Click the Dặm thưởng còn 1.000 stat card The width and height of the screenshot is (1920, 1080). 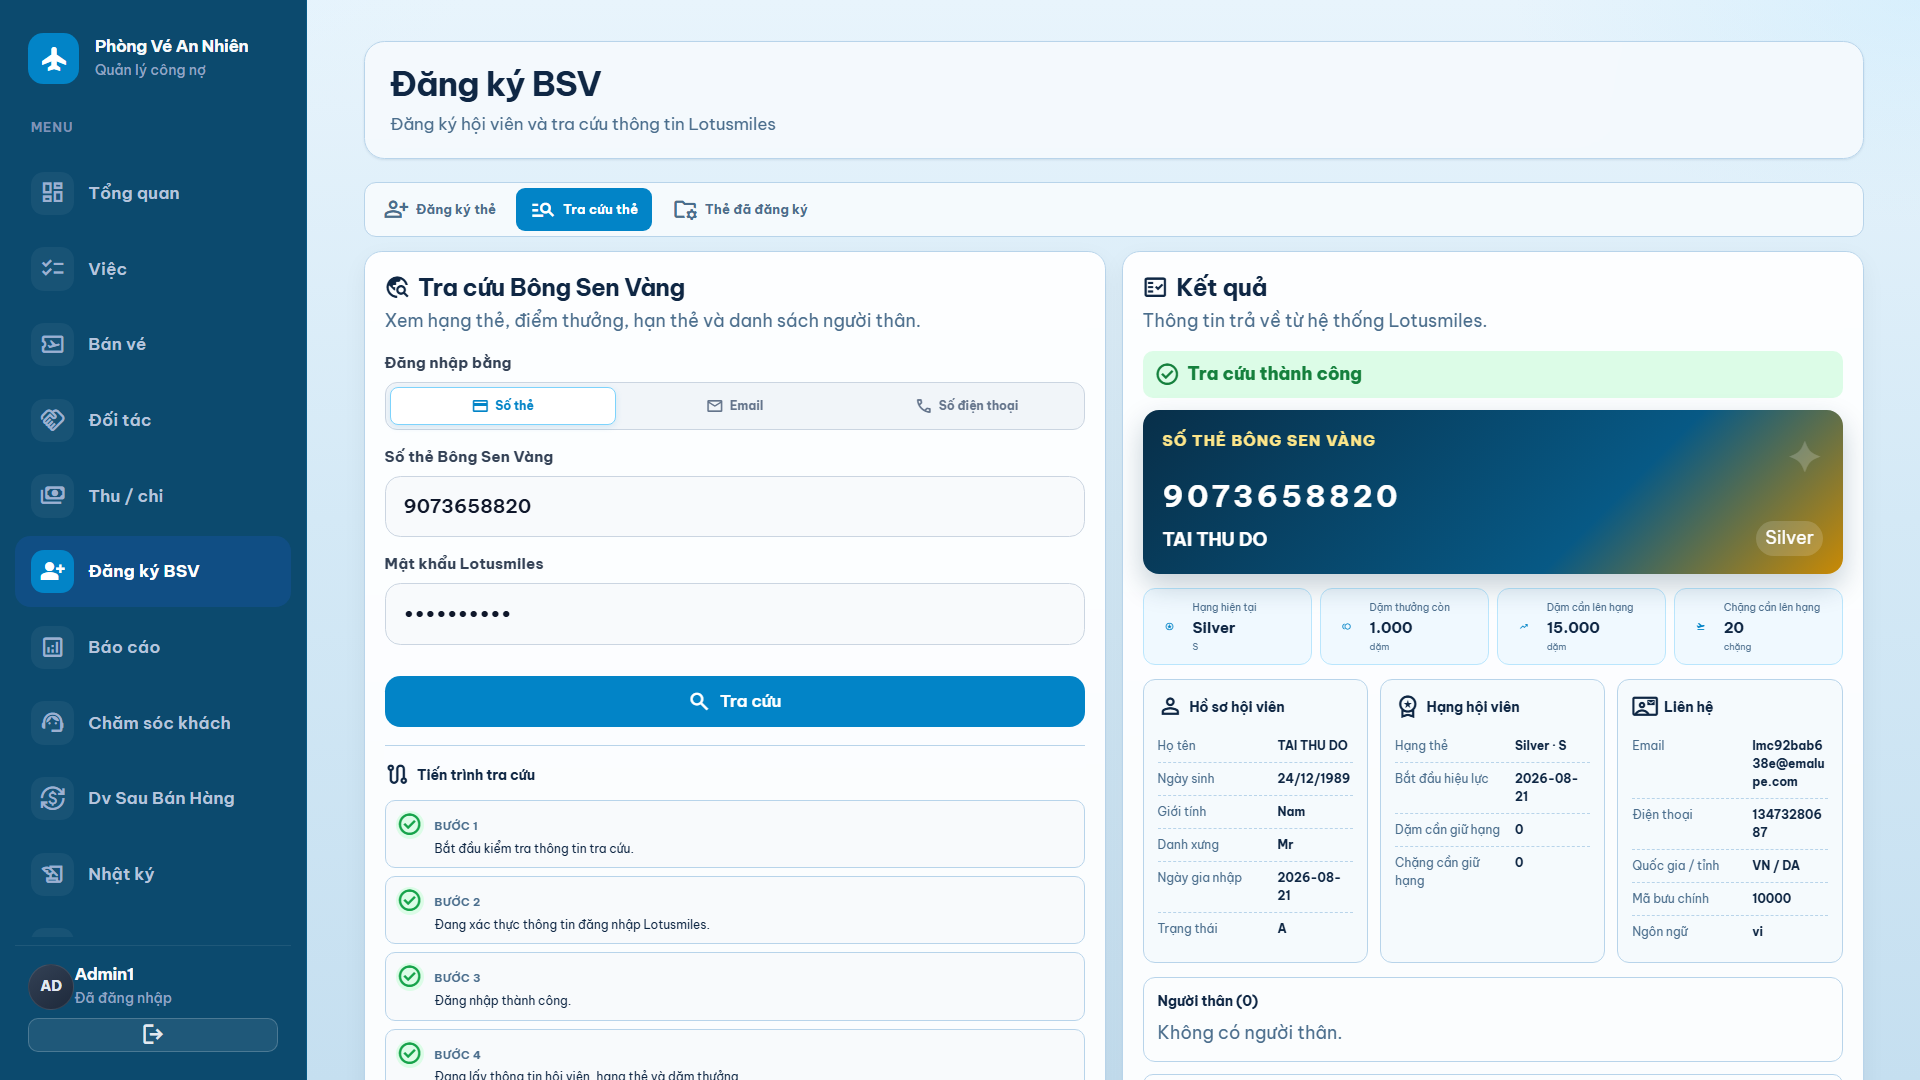click(1404, 627)
